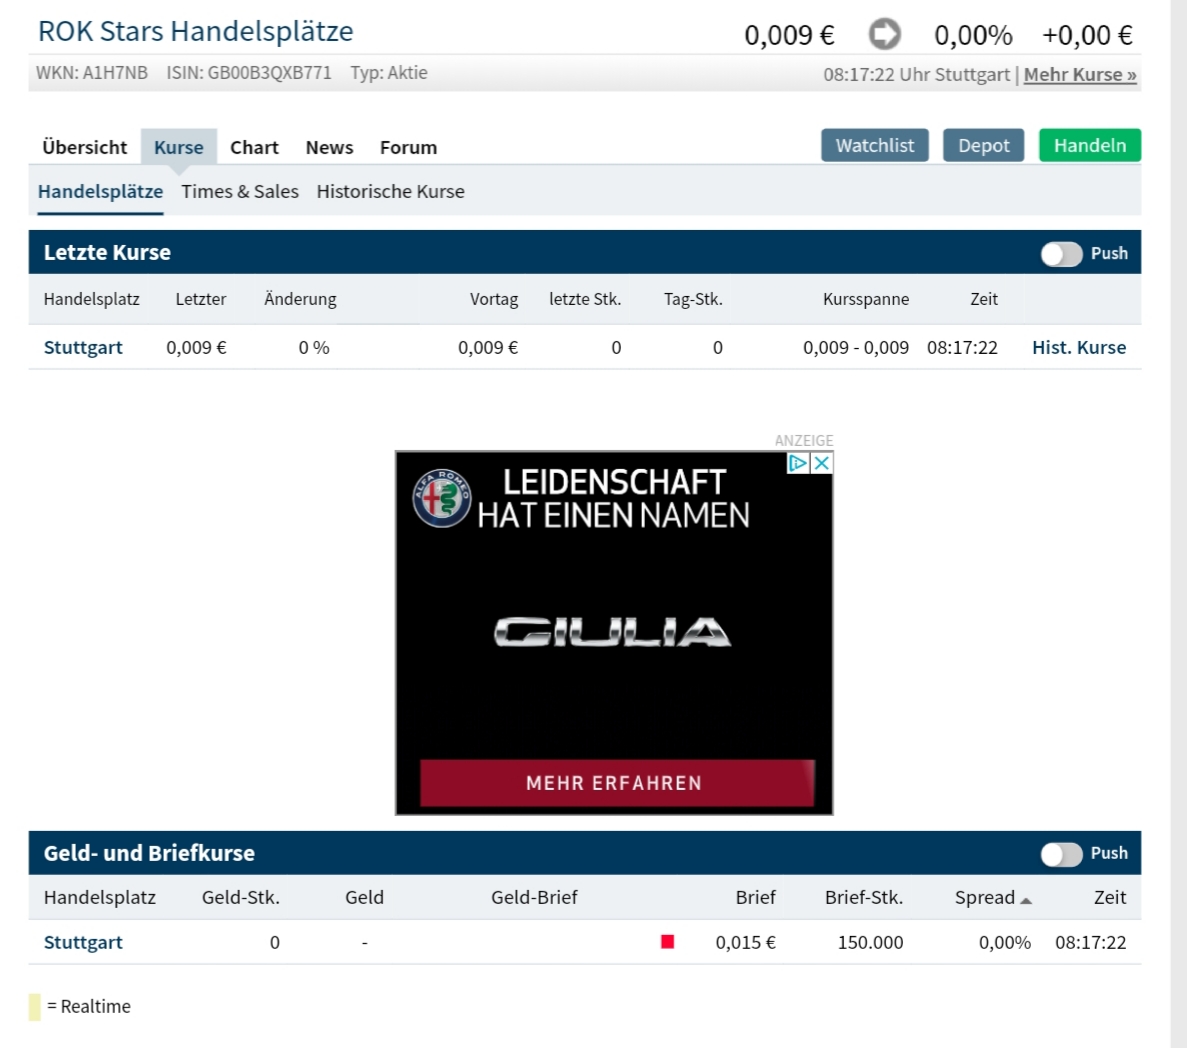1187x1048 pixels.
Task: Open Hist. Kurse link for Stuttgart
Action: click(1079, 348)
